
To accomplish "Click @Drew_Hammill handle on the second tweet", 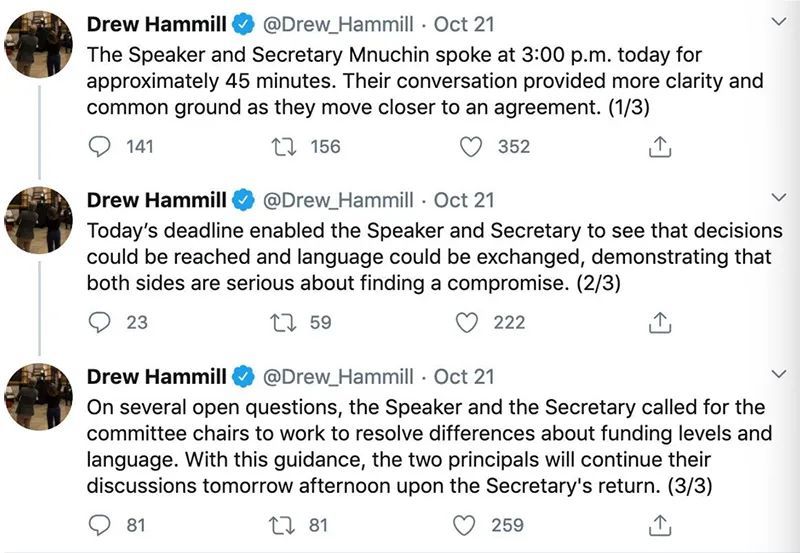I will 338,200.
